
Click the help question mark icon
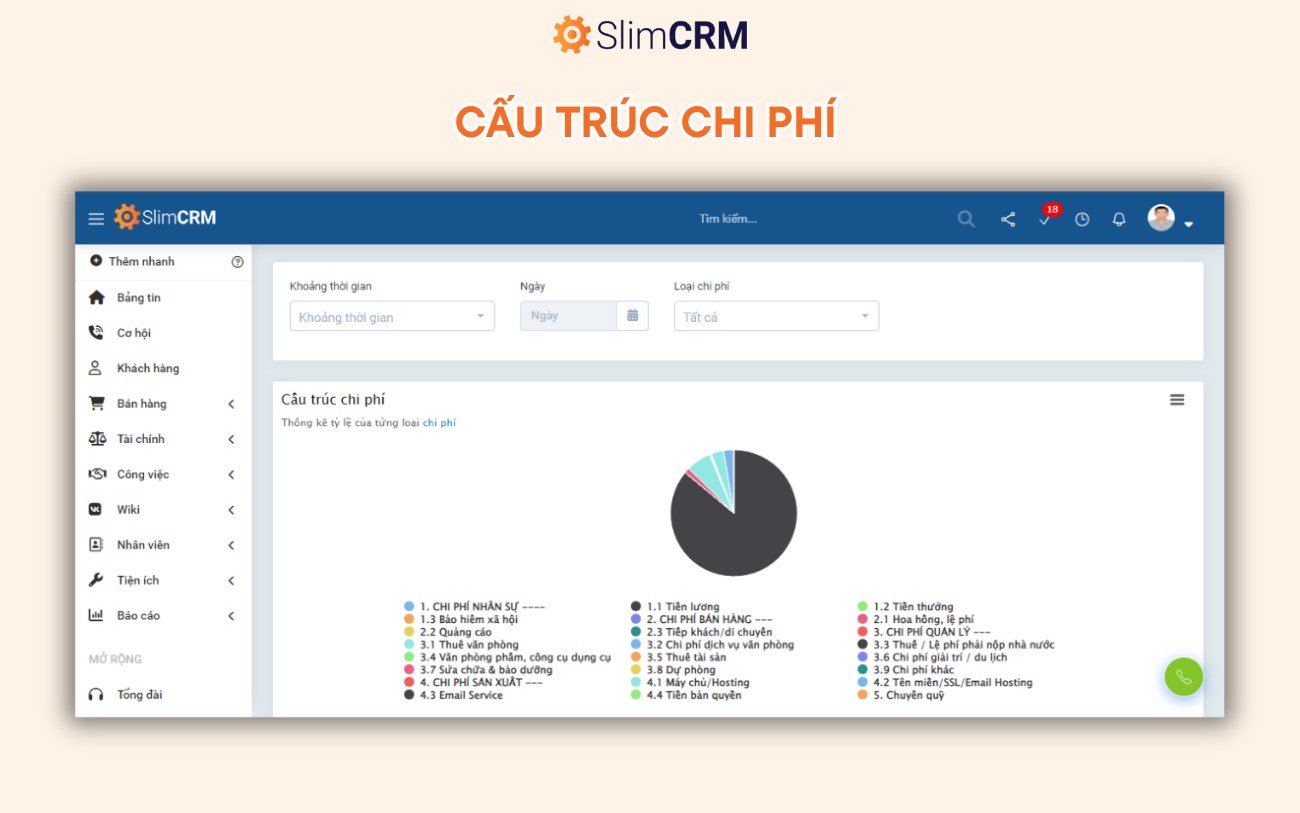237,262
